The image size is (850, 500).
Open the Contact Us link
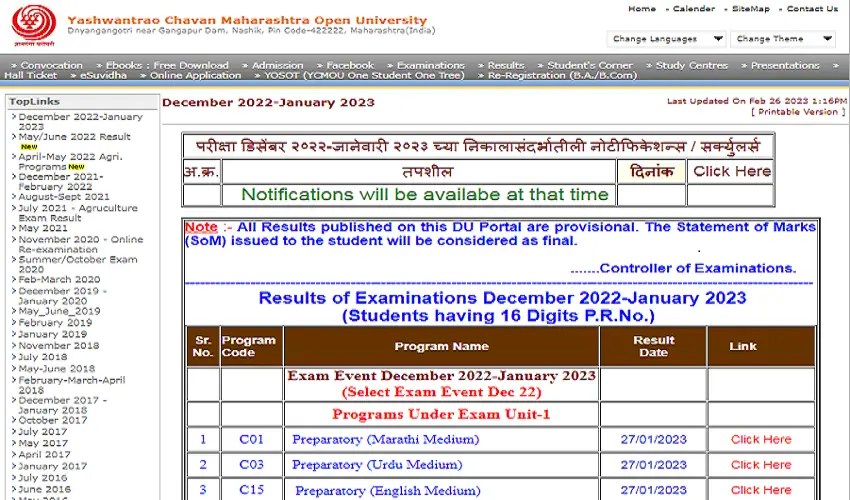point(812,9)
